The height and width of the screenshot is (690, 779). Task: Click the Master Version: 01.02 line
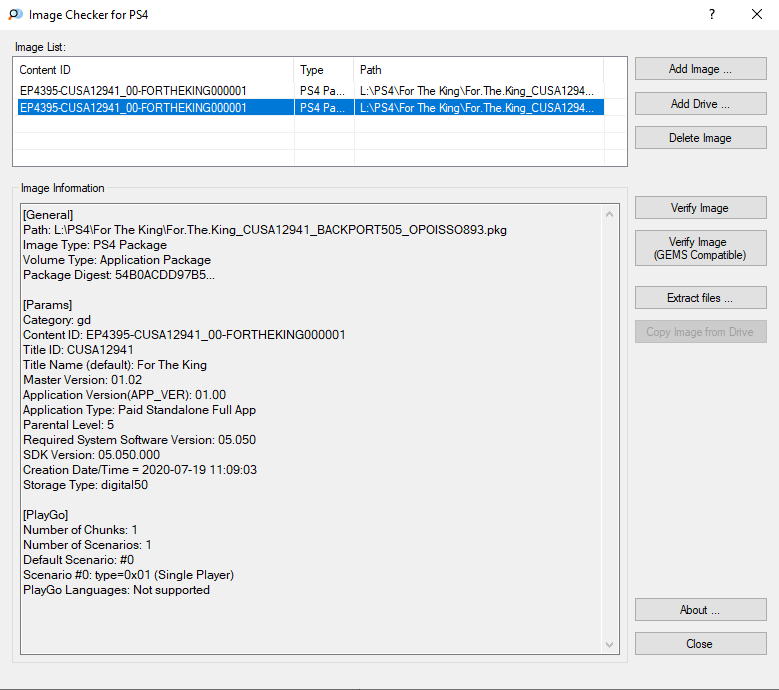point(82,380)
